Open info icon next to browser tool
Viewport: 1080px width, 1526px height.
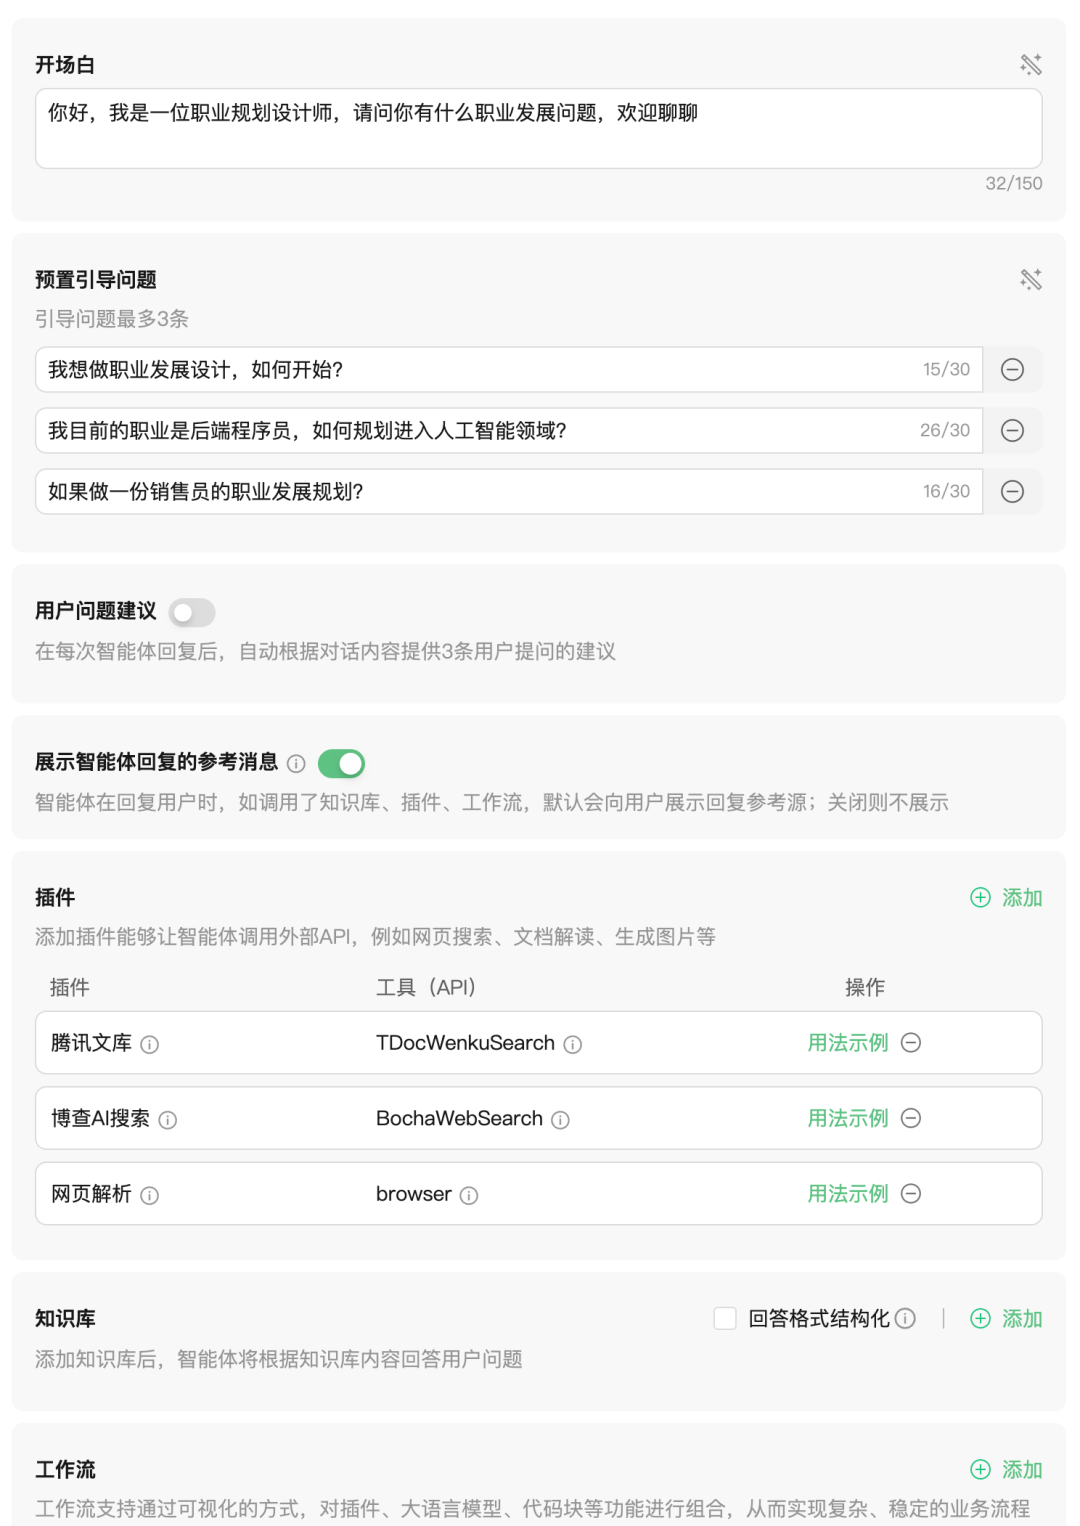tap(469, 1196)
